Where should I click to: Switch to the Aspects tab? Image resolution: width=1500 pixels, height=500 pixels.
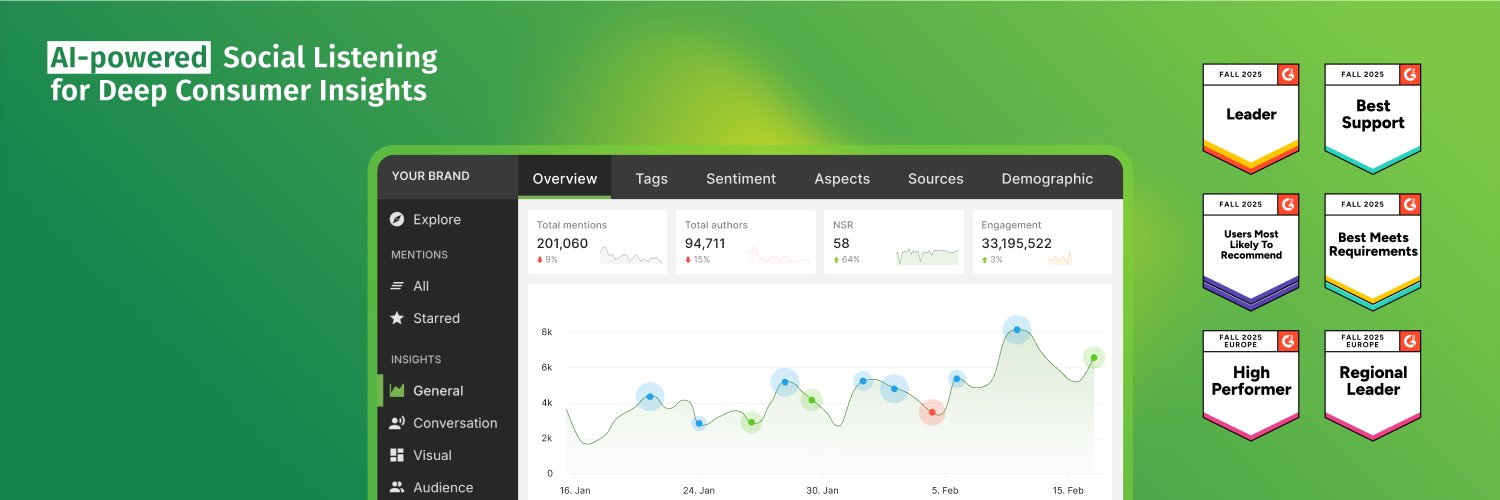pos(842,179)
